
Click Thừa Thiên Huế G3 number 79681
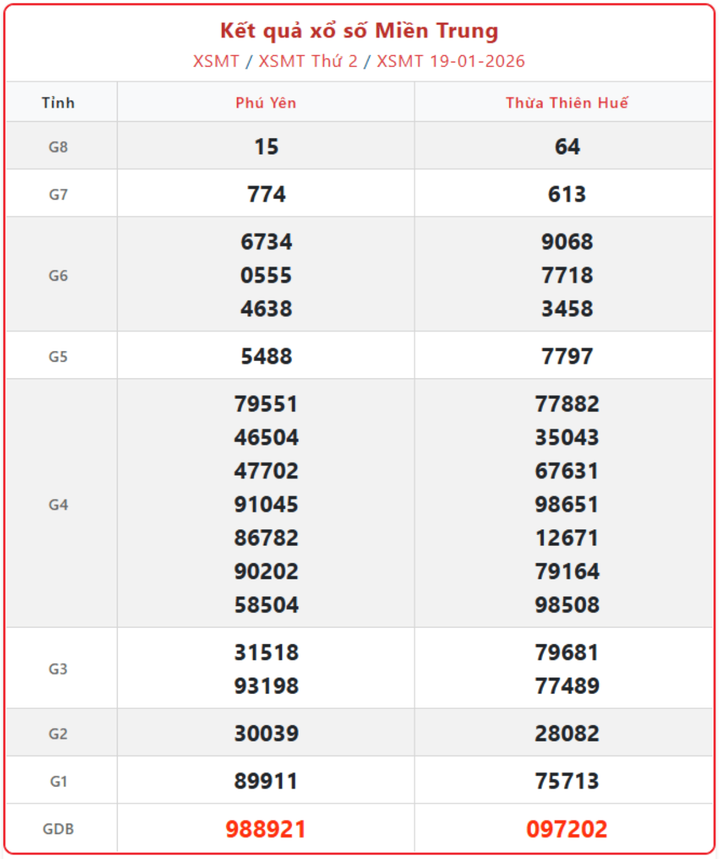[567, 652]
